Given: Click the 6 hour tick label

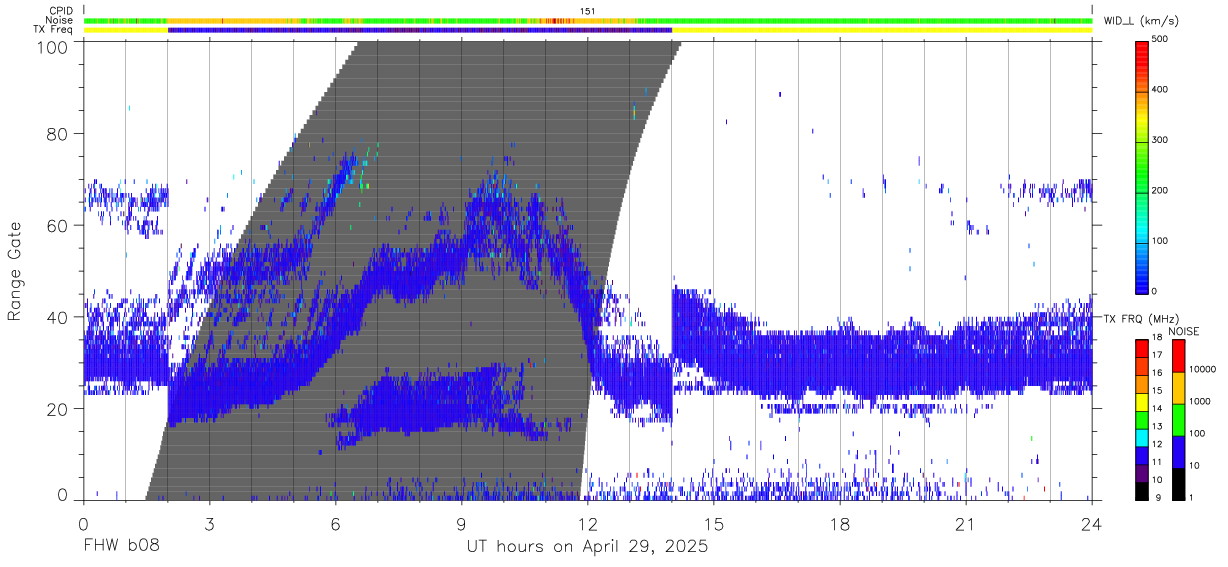Looking at the screenshot, I should coord(335,525).
